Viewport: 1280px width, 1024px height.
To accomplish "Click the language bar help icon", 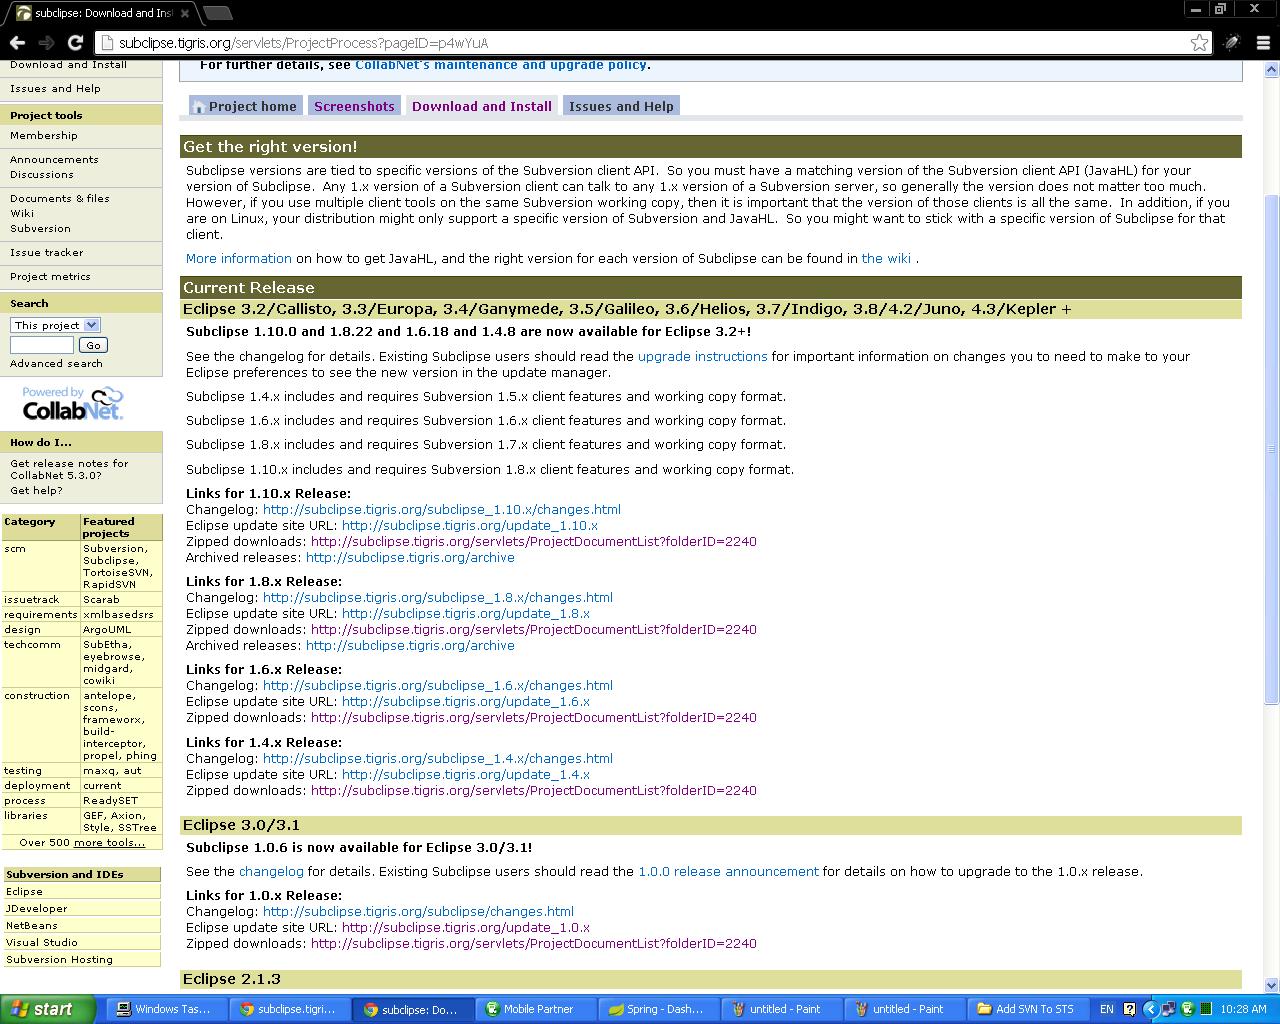I will [x=1130, y=1009].
